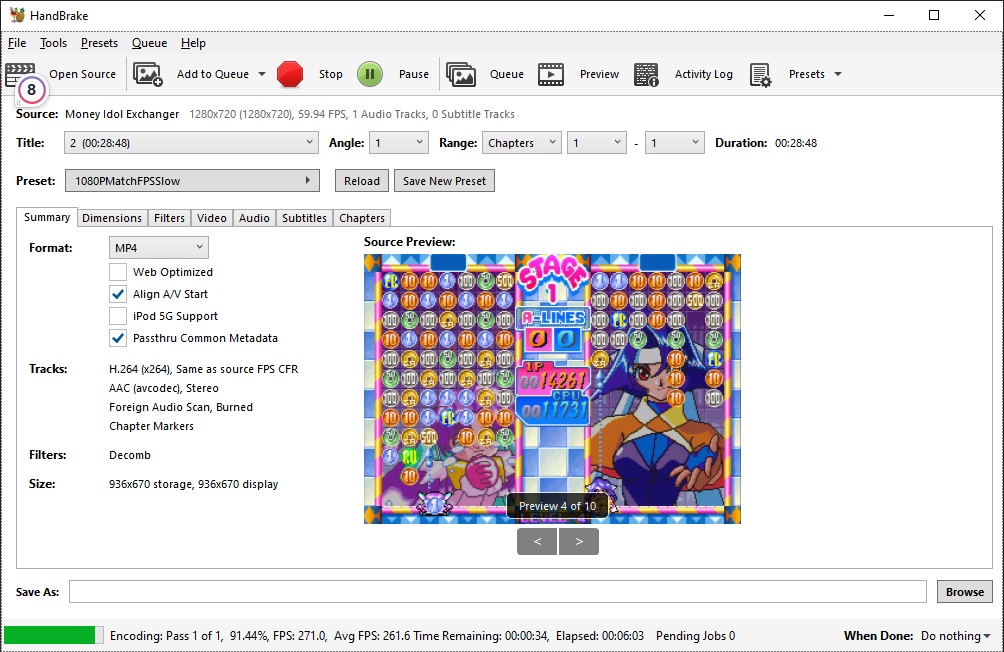Image resolution: width=1004 pixels, height=652 pixels.
Task: Open the Activity Log icon
Action: click(x=646, y=74)
